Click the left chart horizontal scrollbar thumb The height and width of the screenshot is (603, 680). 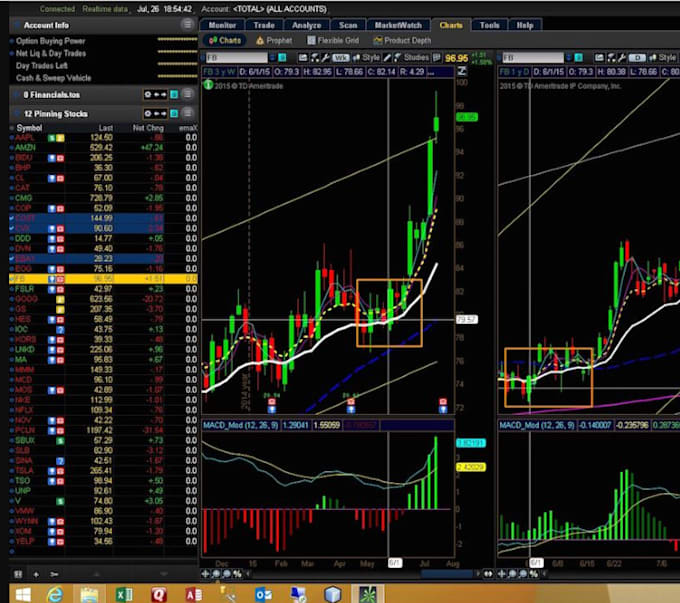[x=446, y=574]
